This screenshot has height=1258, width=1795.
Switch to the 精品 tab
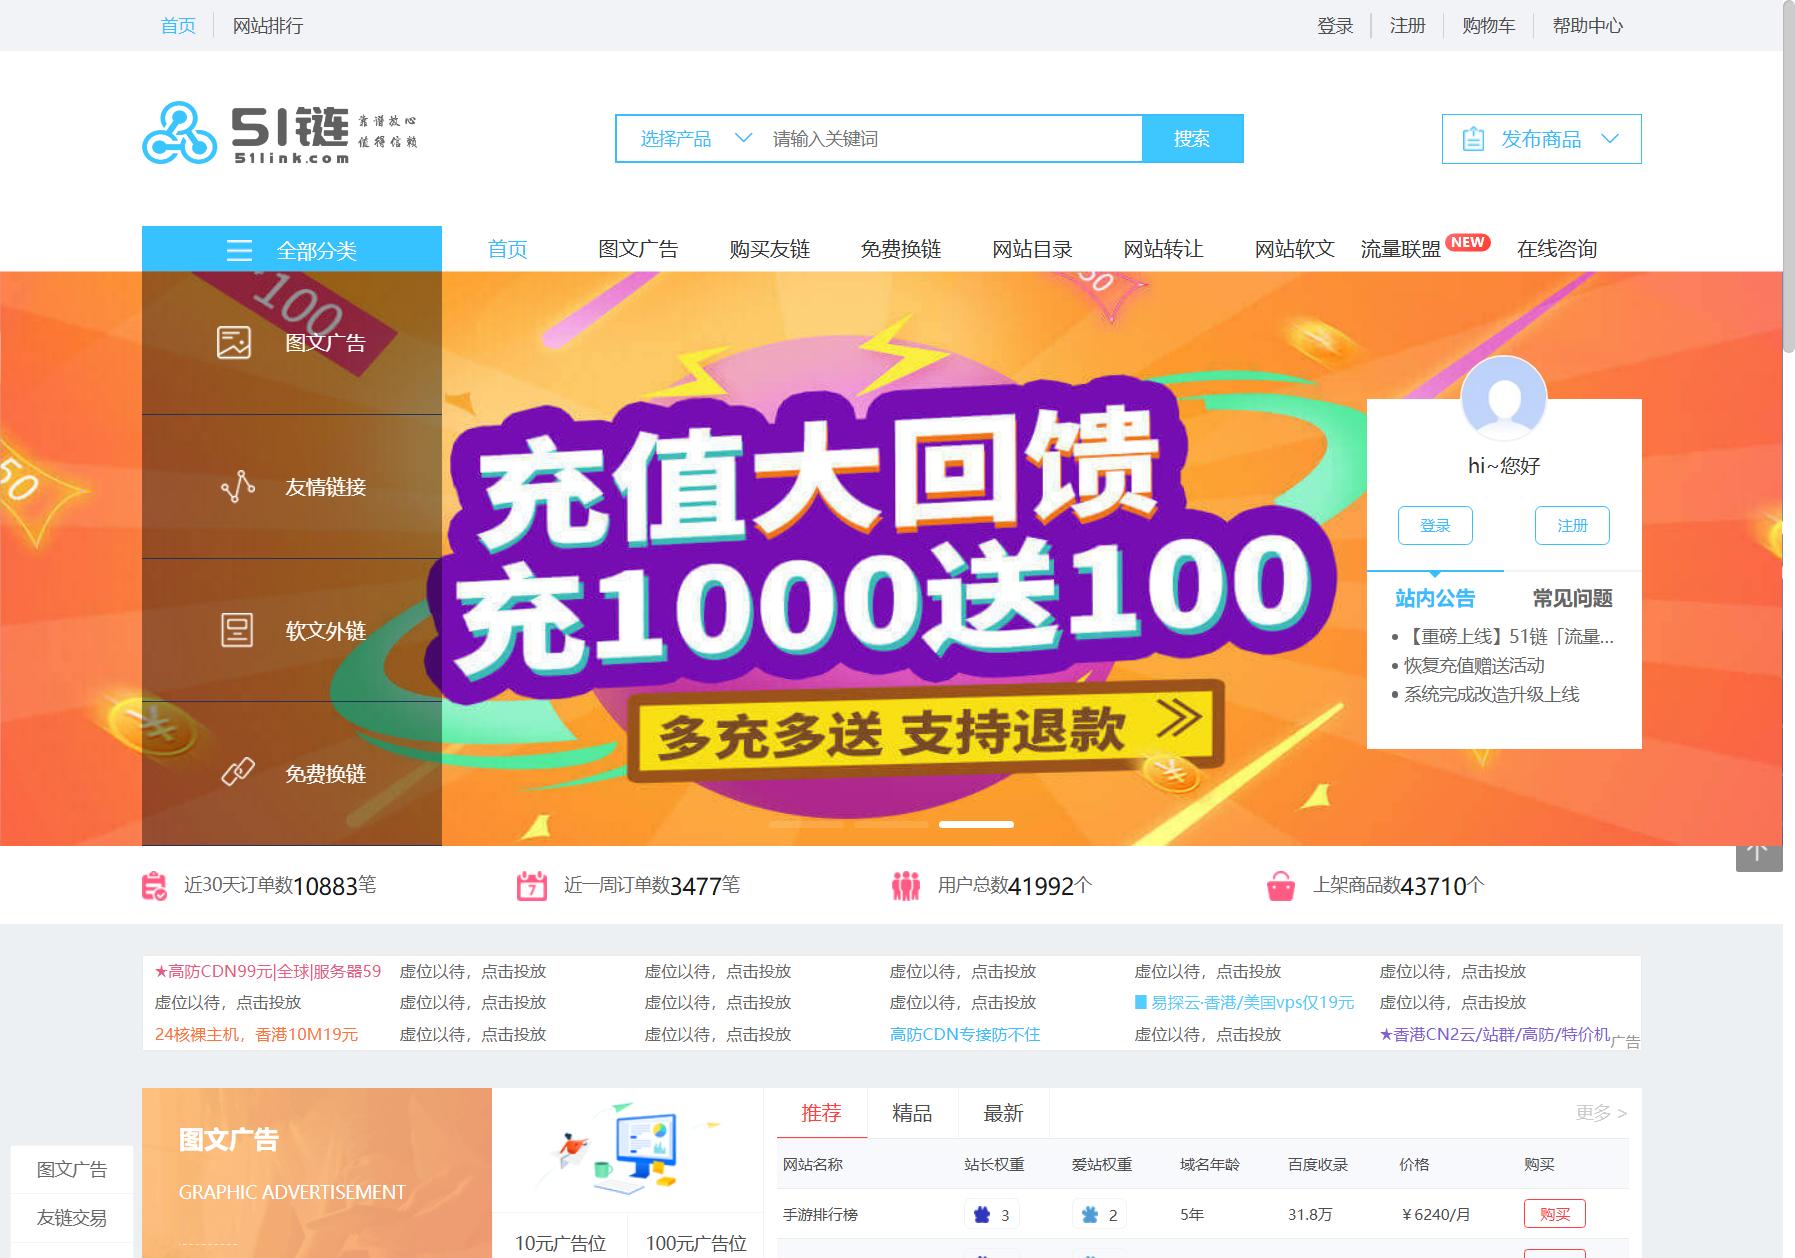912,1113
